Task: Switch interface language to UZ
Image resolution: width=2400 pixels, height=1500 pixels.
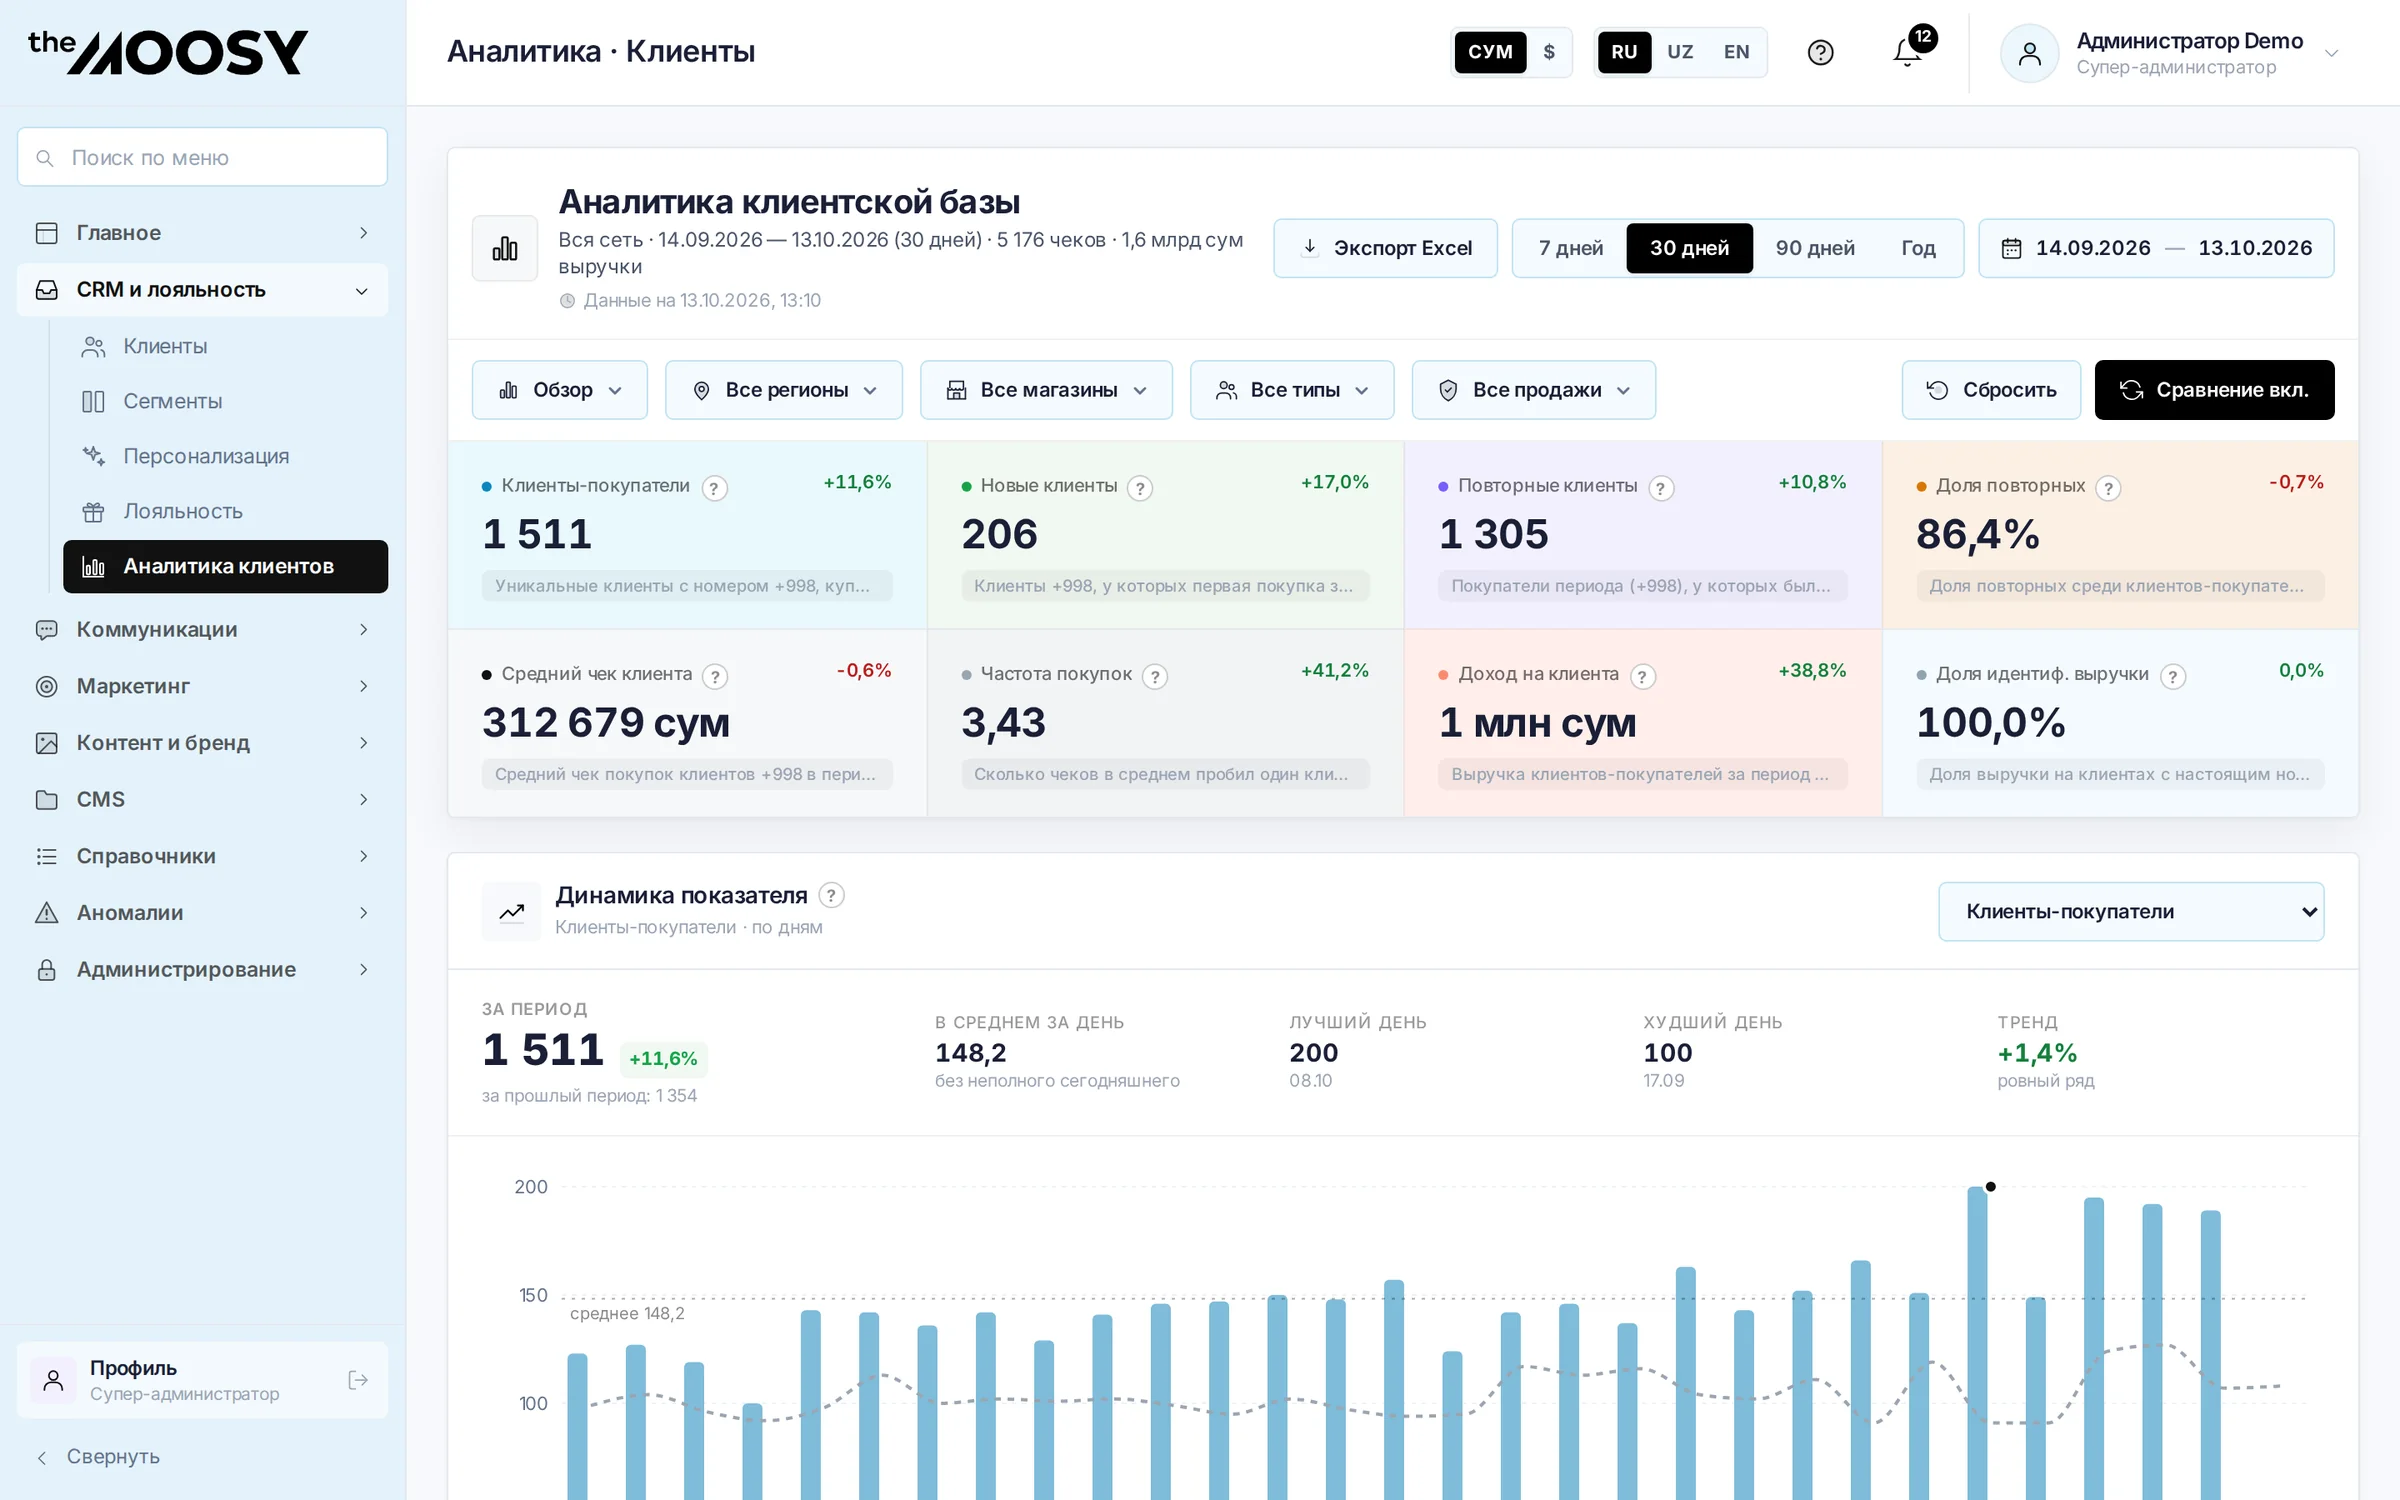Action: coord(1680,52)
